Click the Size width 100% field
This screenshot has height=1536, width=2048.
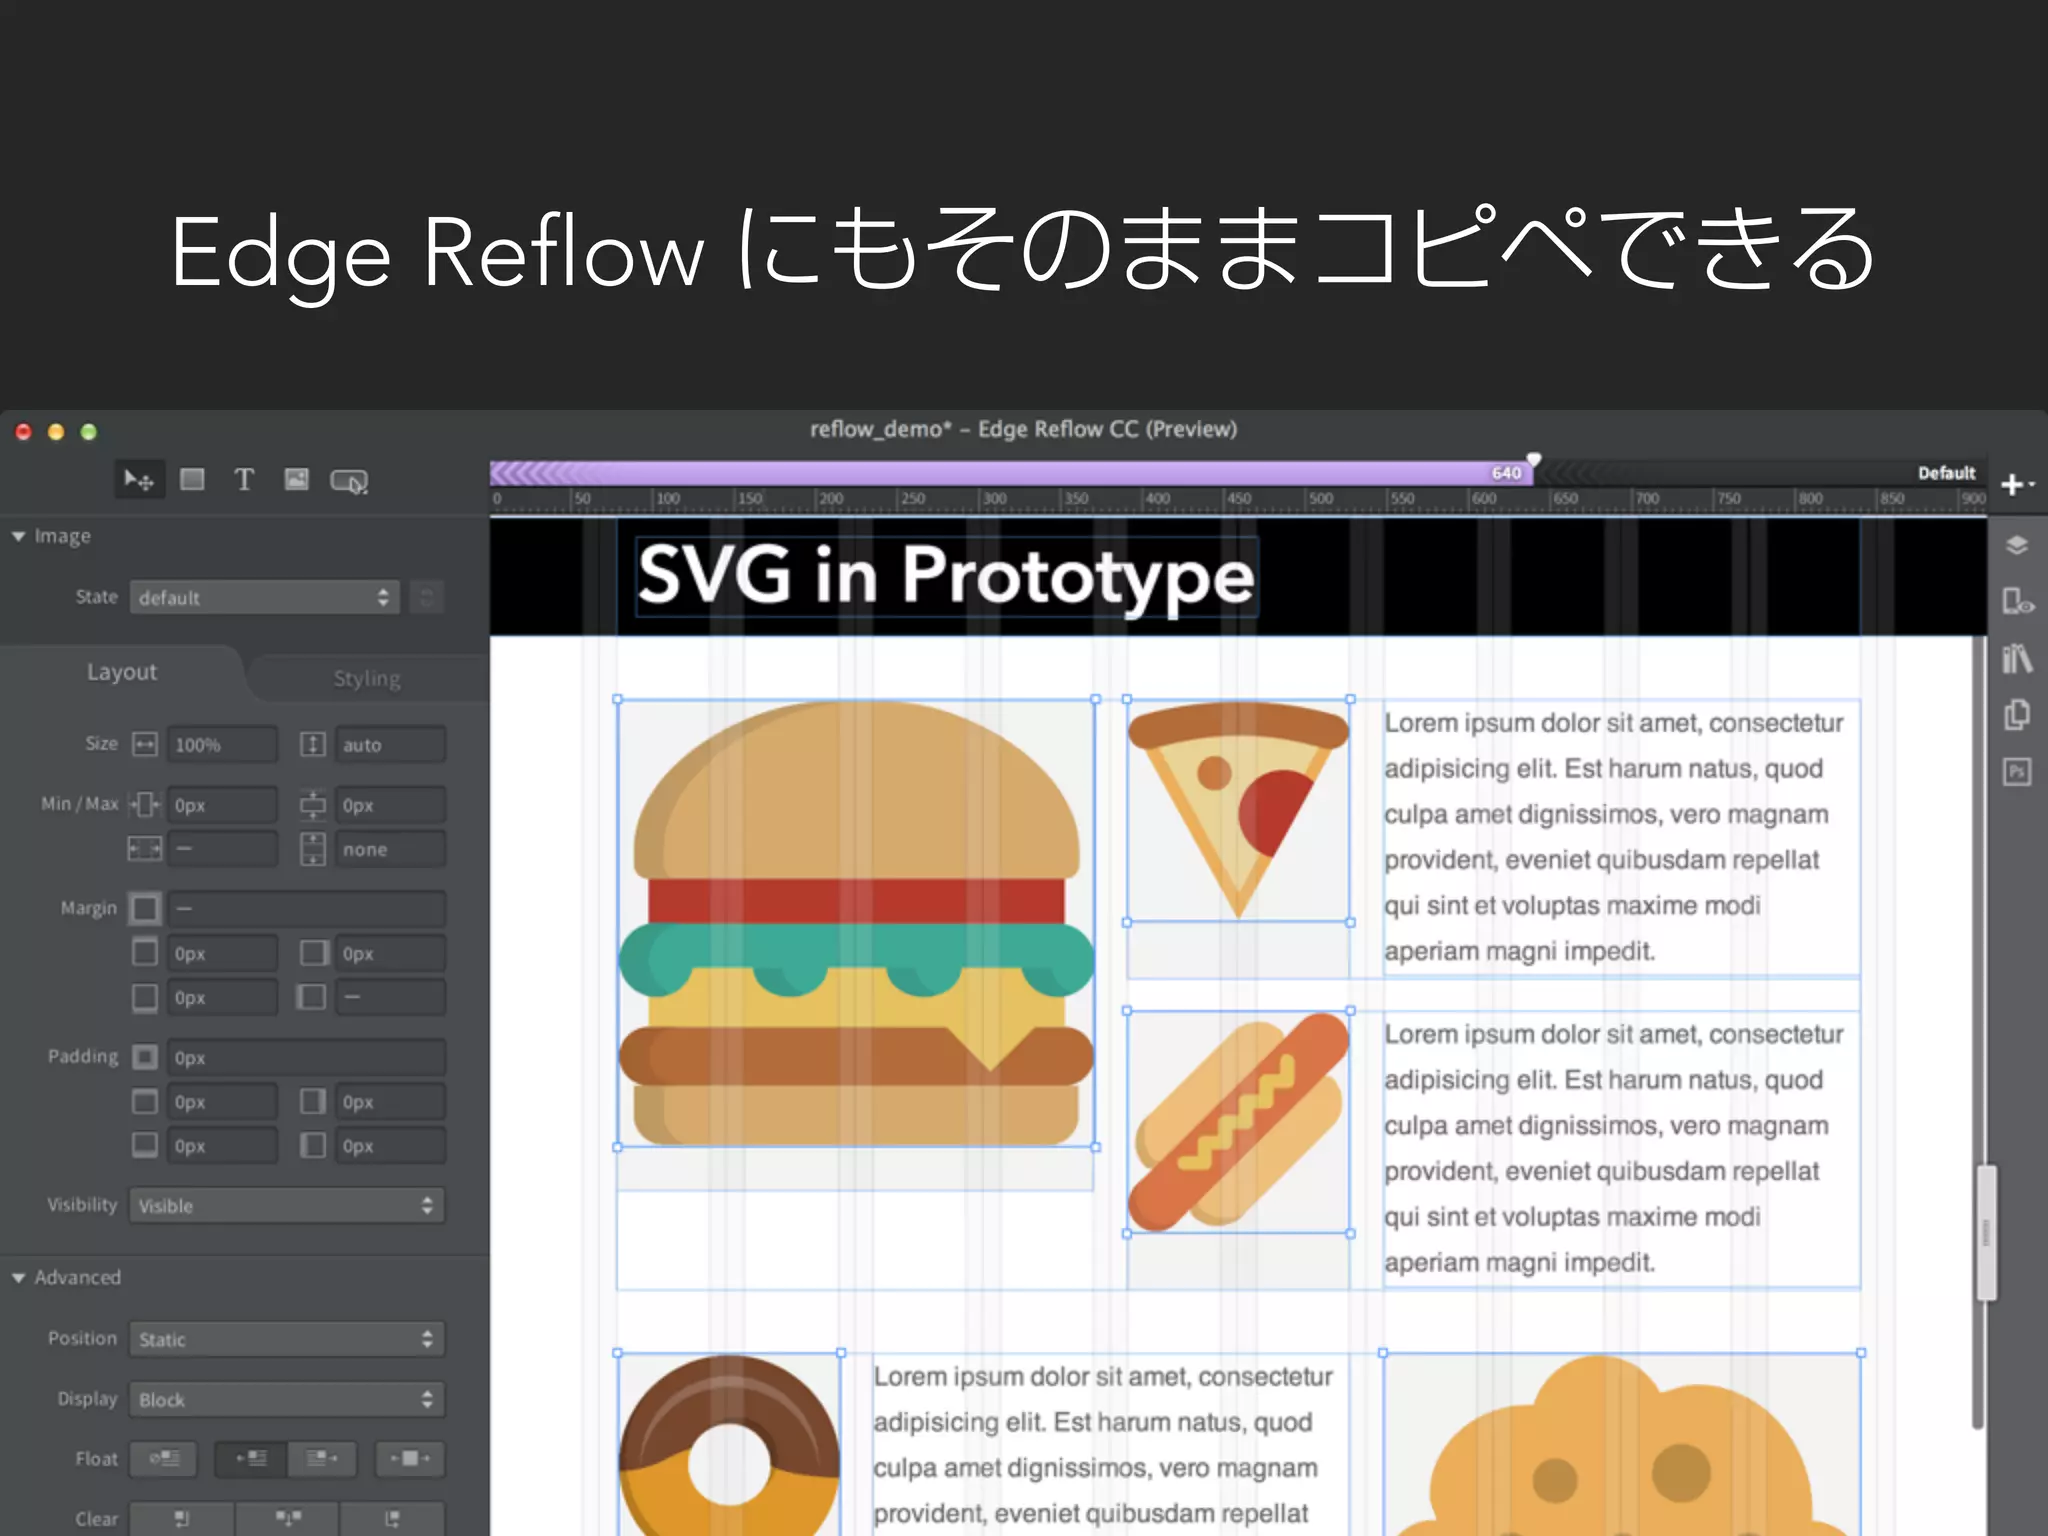pyautogui.click(x=221, y=744)
